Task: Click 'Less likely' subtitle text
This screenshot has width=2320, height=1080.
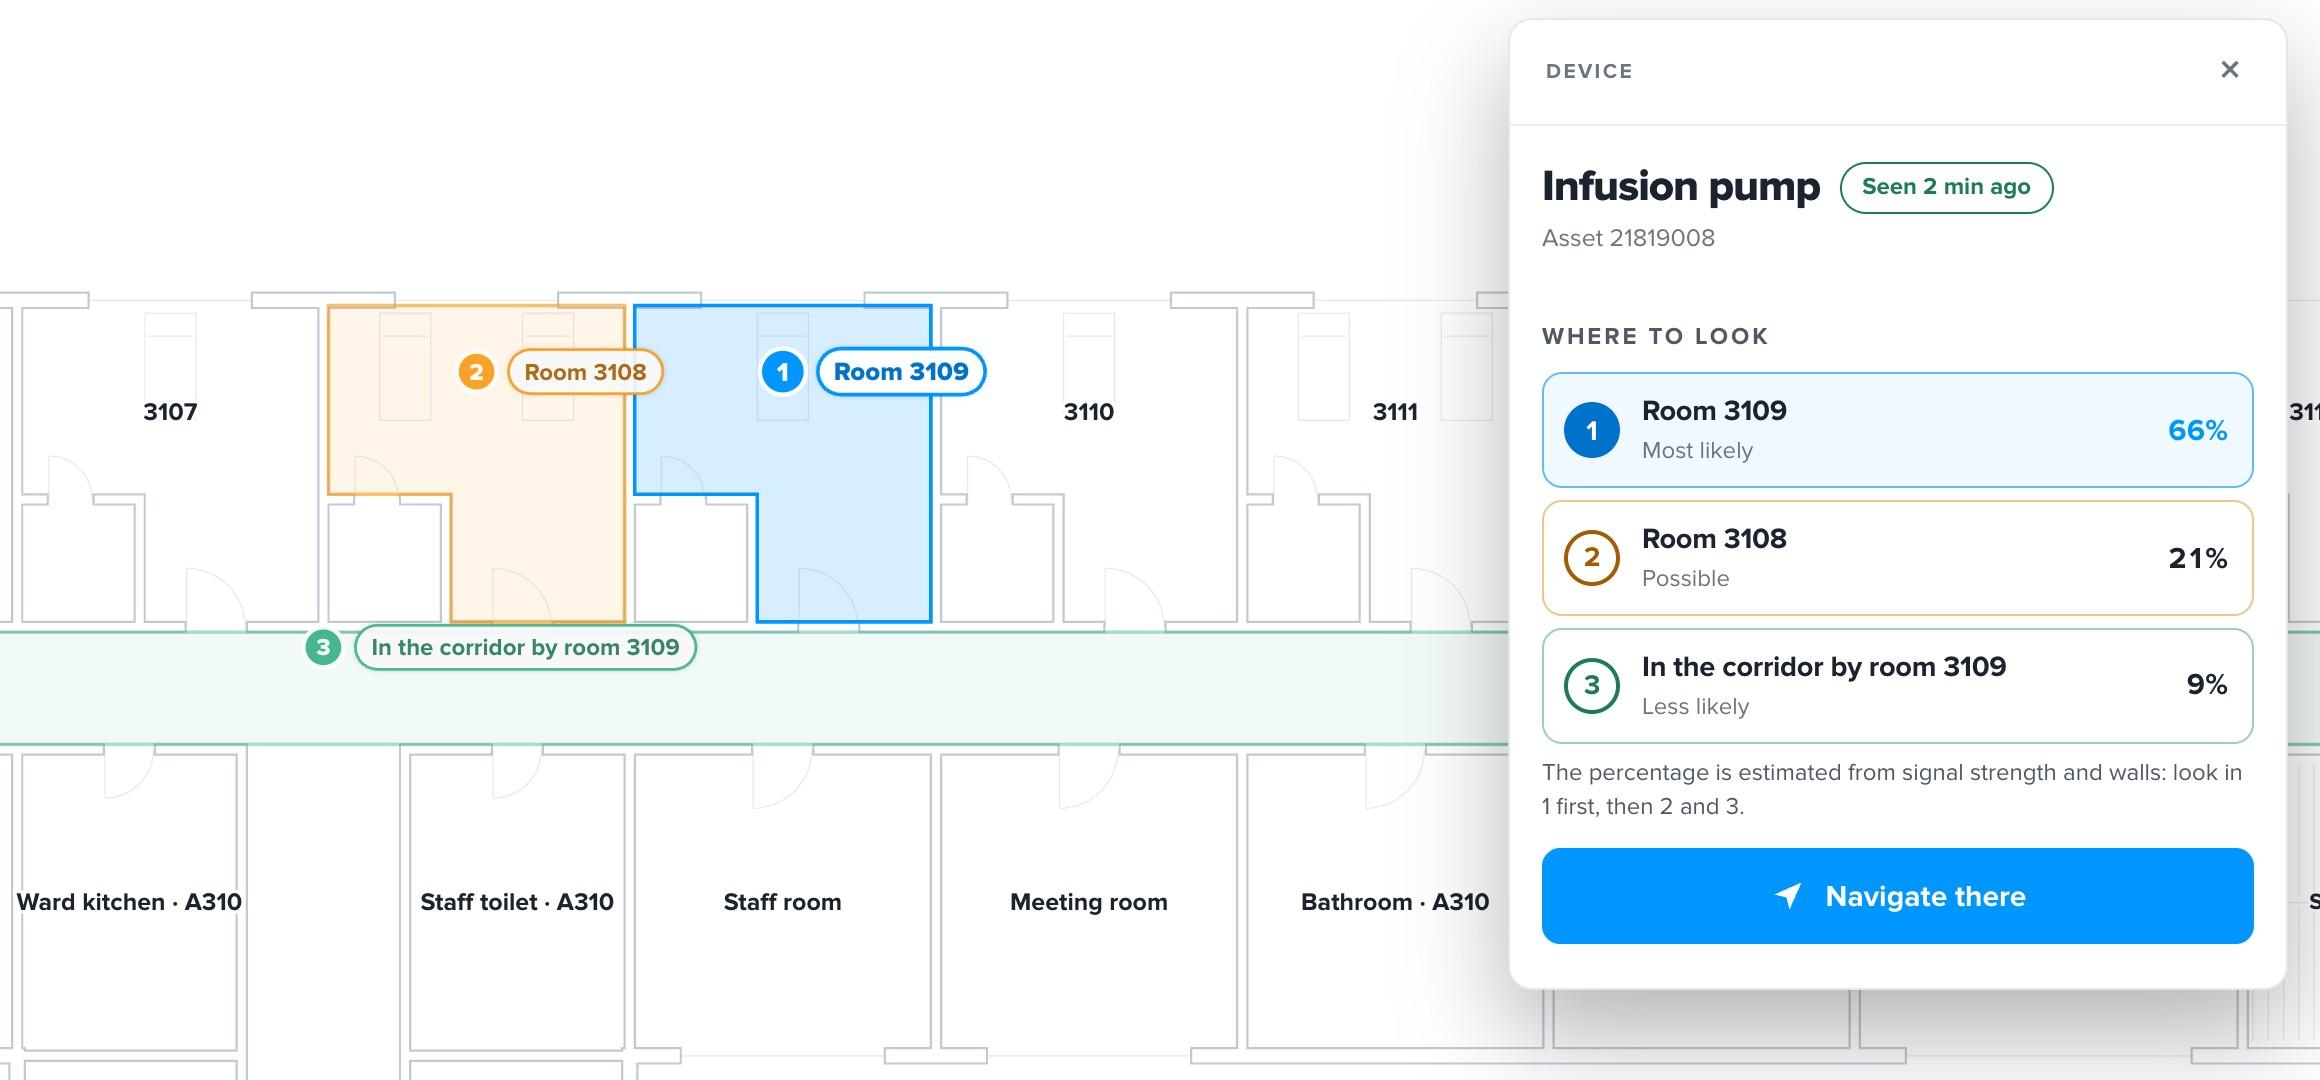Action: pos(1695,707)
